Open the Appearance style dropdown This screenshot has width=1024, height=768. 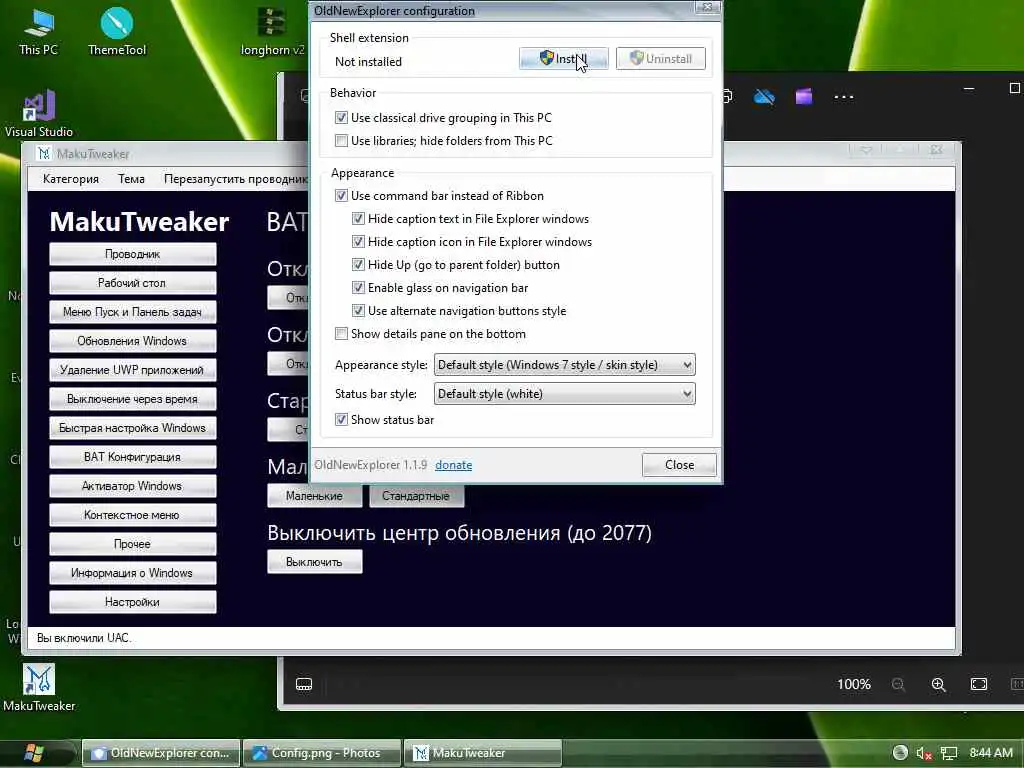[564, 364]
